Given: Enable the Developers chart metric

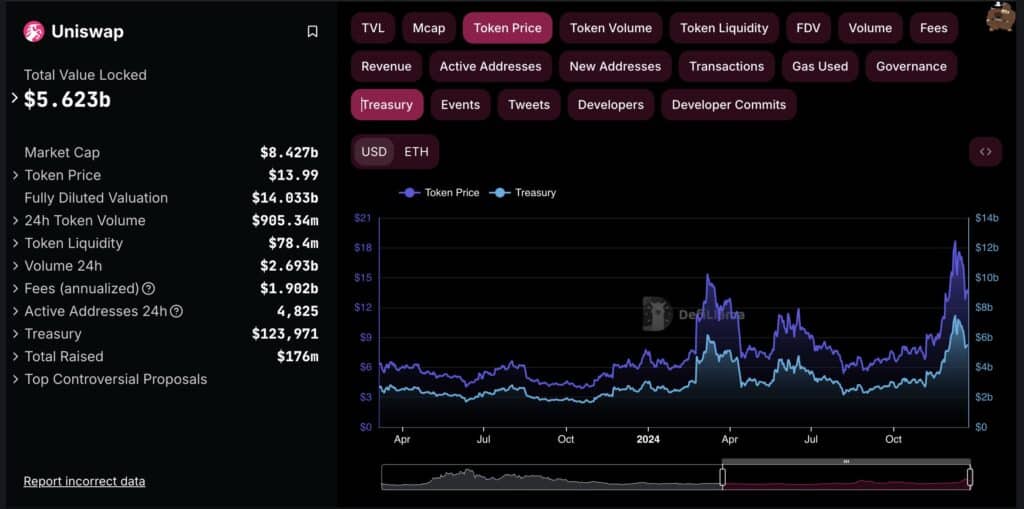Looking at the screenshot, I should [611, 105].
